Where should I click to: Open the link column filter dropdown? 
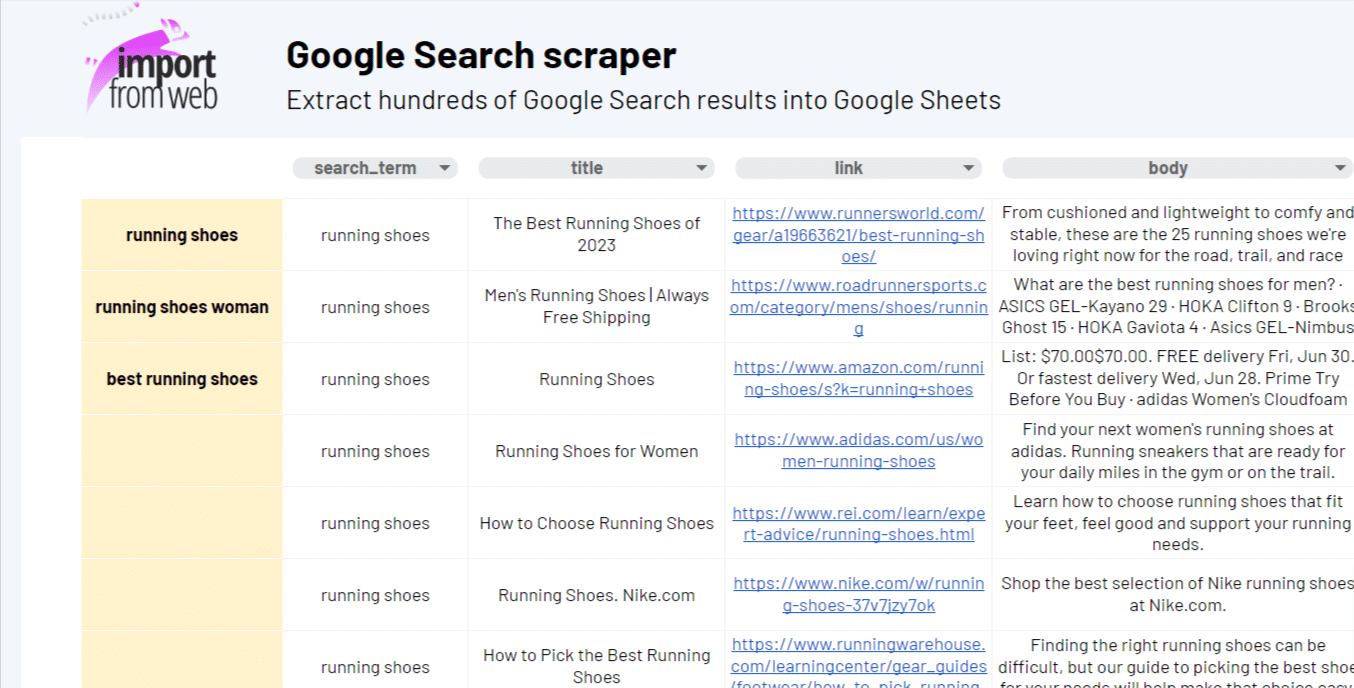point(967,168)
